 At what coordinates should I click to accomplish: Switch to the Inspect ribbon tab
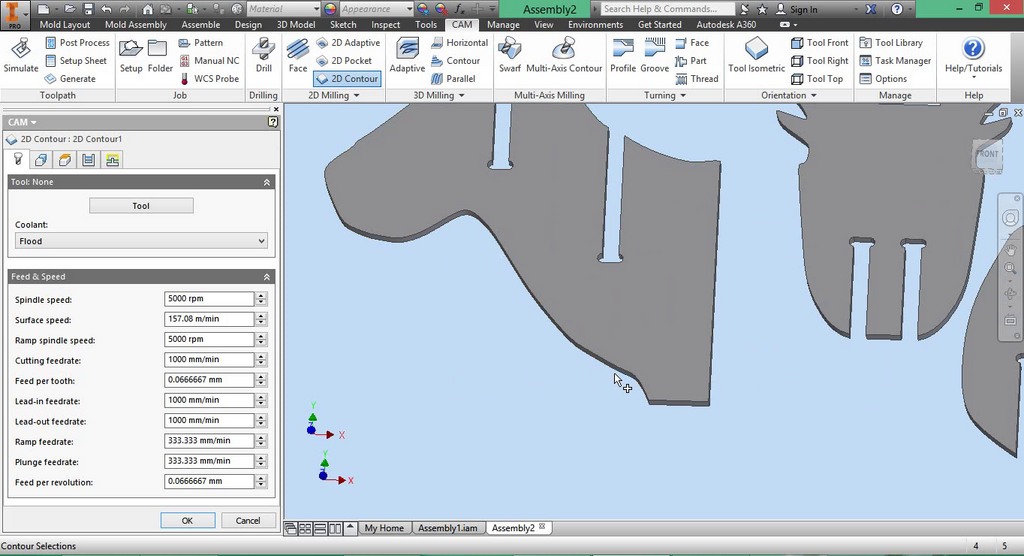pos(385,24)
